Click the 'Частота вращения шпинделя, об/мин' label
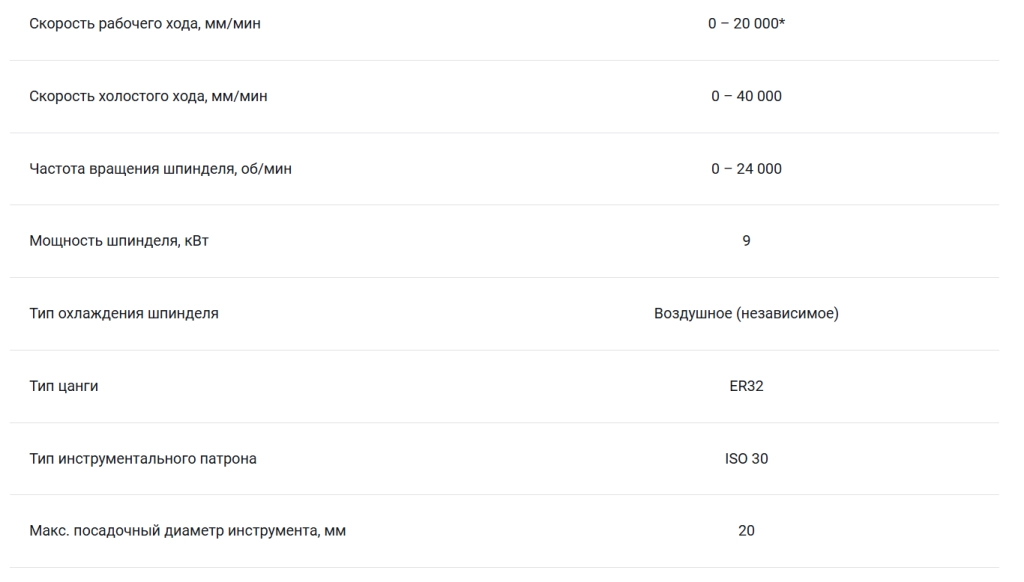 point(161,169)
